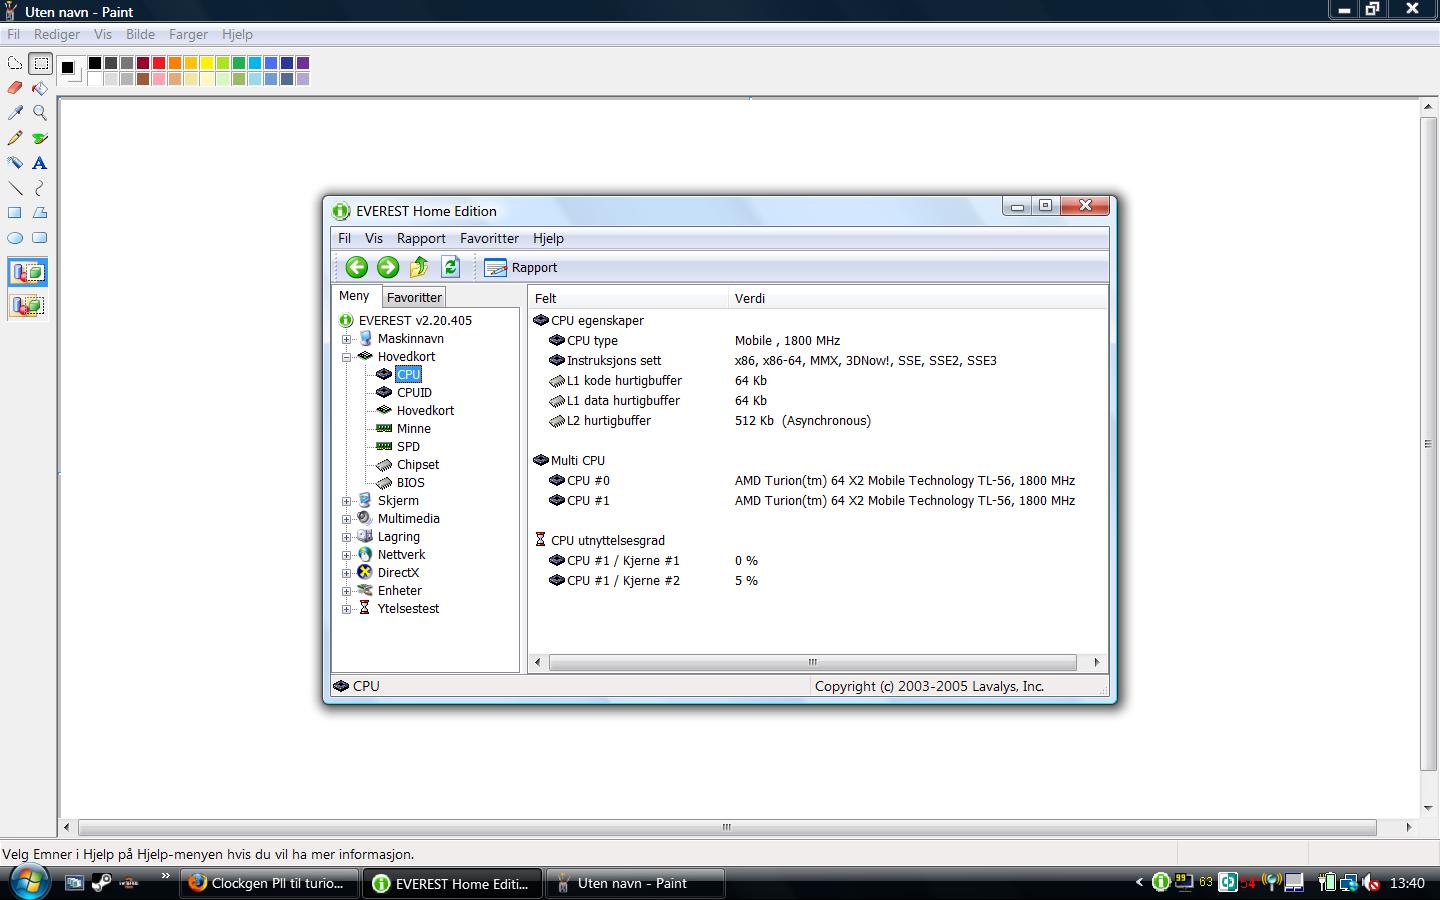Select the Ellipse shape tool

(x=15, y=238)
